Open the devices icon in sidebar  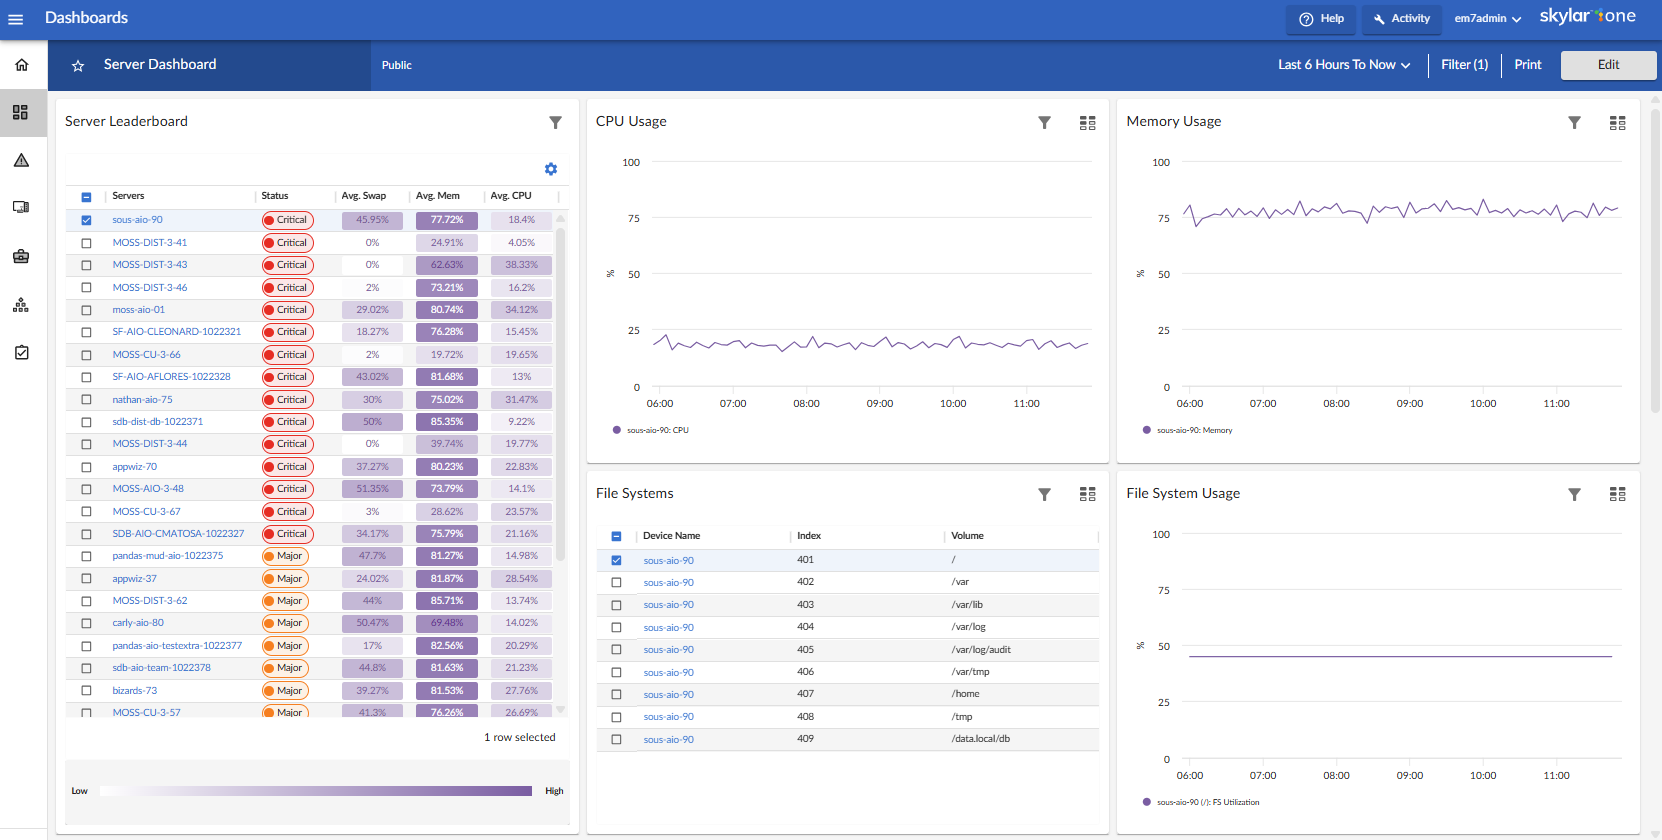21,208
